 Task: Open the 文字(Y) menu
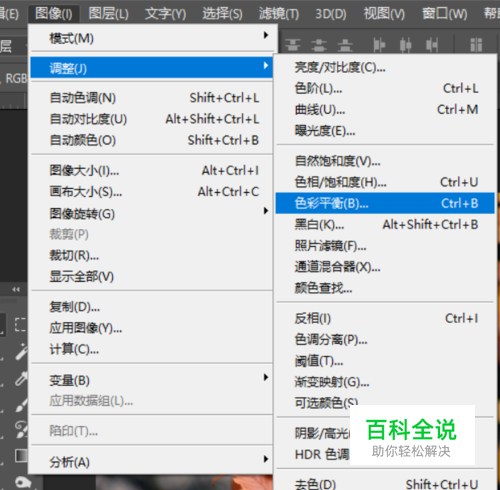(x=165, y=14)
